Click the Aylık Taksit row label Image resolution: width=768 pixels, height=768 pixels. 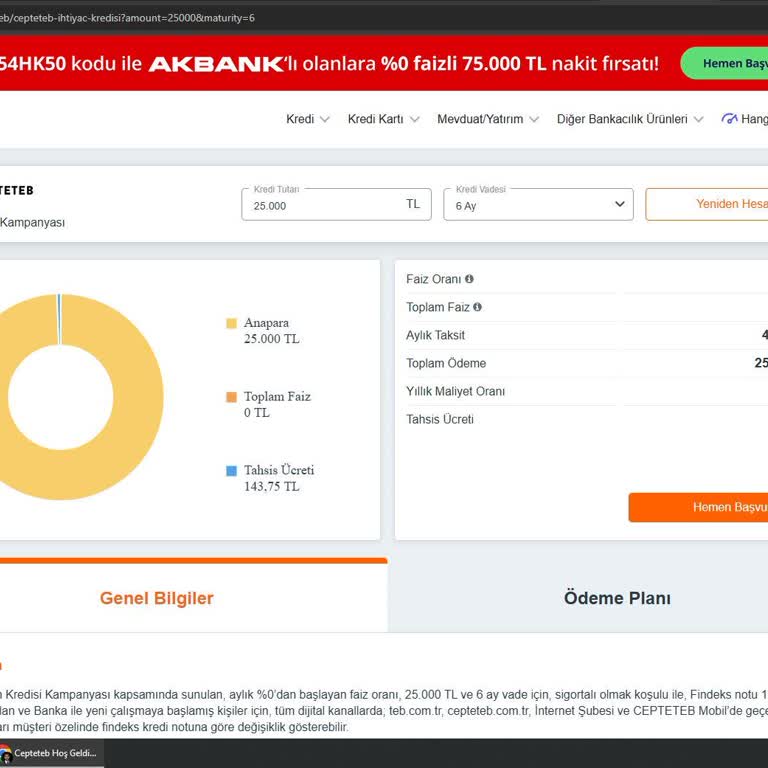(x=435, y=335)
